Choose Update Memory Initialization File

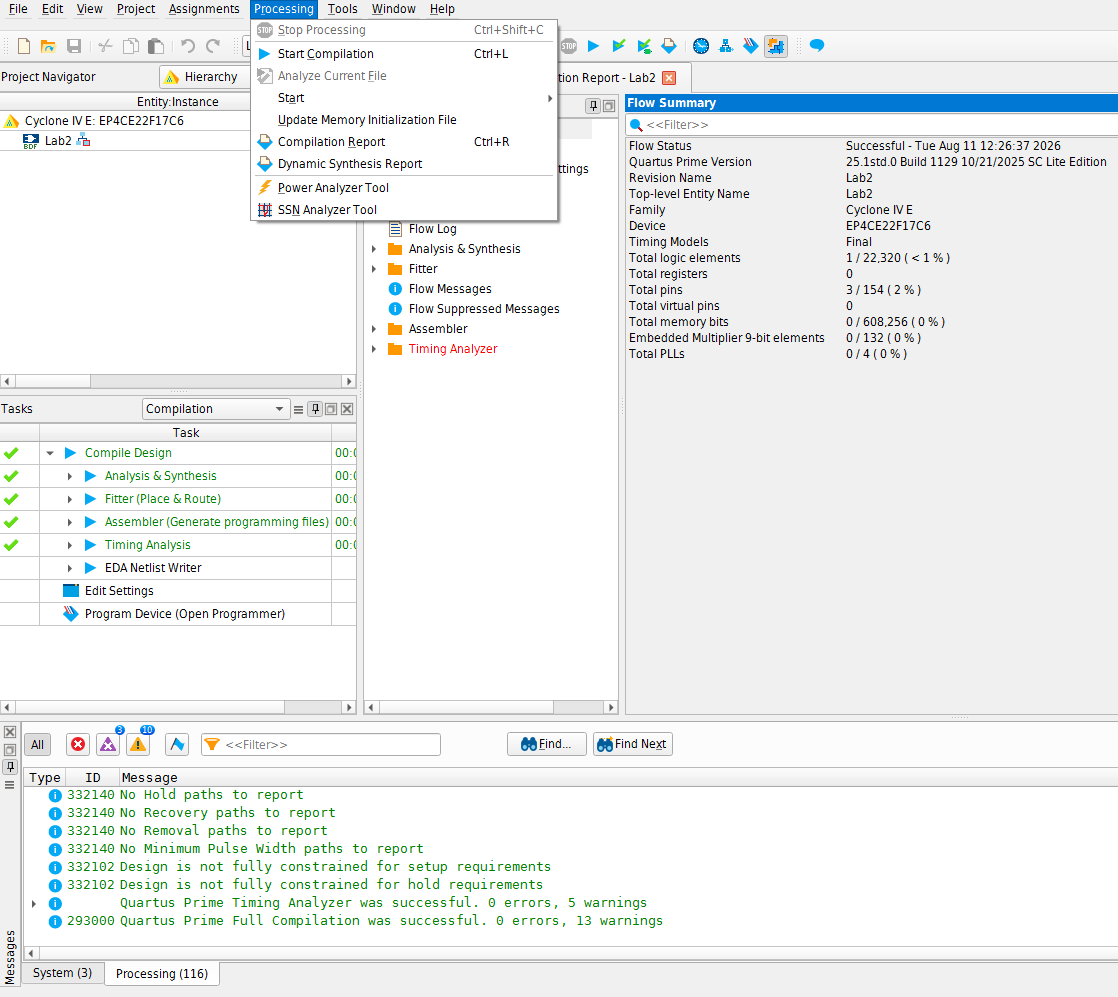(404, 120)
